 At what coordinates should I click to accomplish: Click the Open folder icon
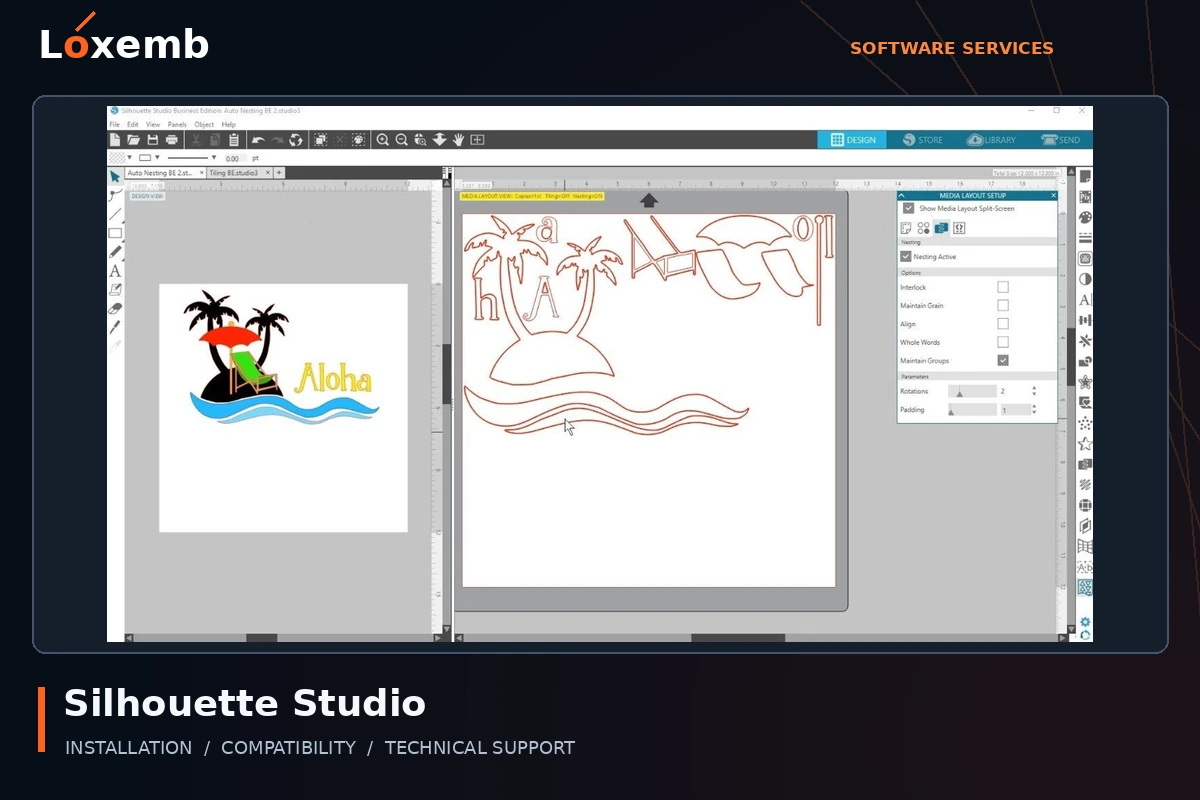pyautogui.click(x=133, y=140)
